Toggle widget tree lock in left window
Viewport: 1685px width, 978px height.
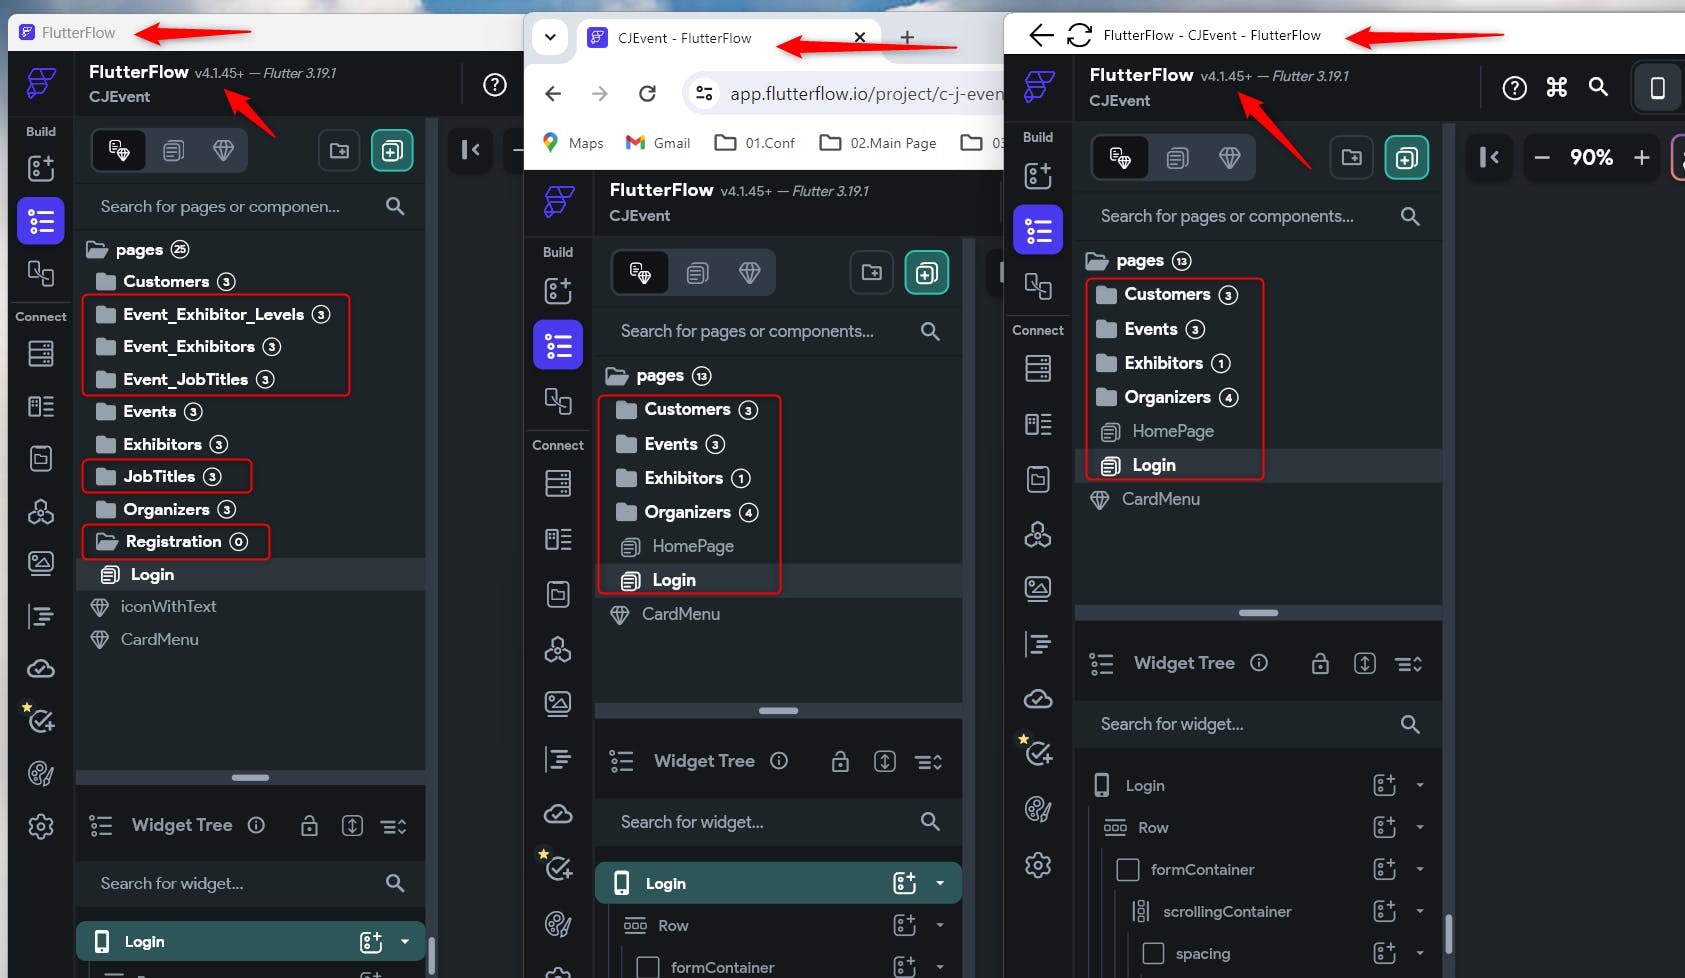(310, 826)
